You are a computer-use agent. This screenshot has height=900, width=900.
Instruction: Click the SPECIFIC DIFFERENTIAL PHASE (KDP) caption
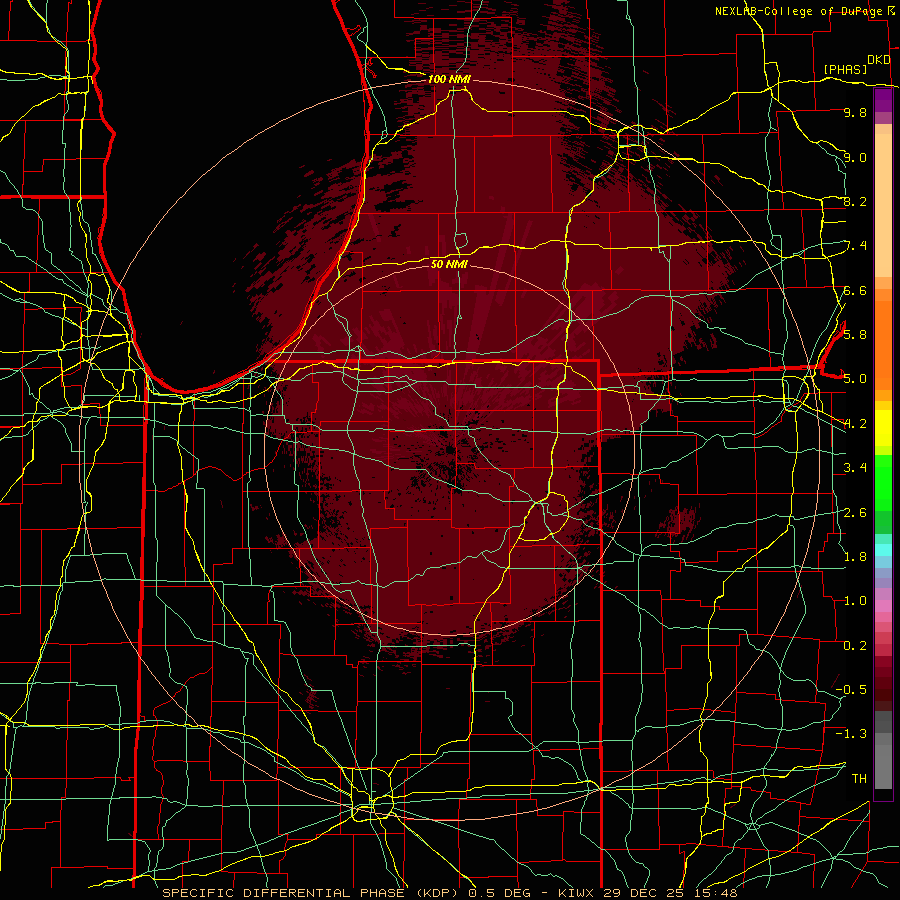click(312, 893)
